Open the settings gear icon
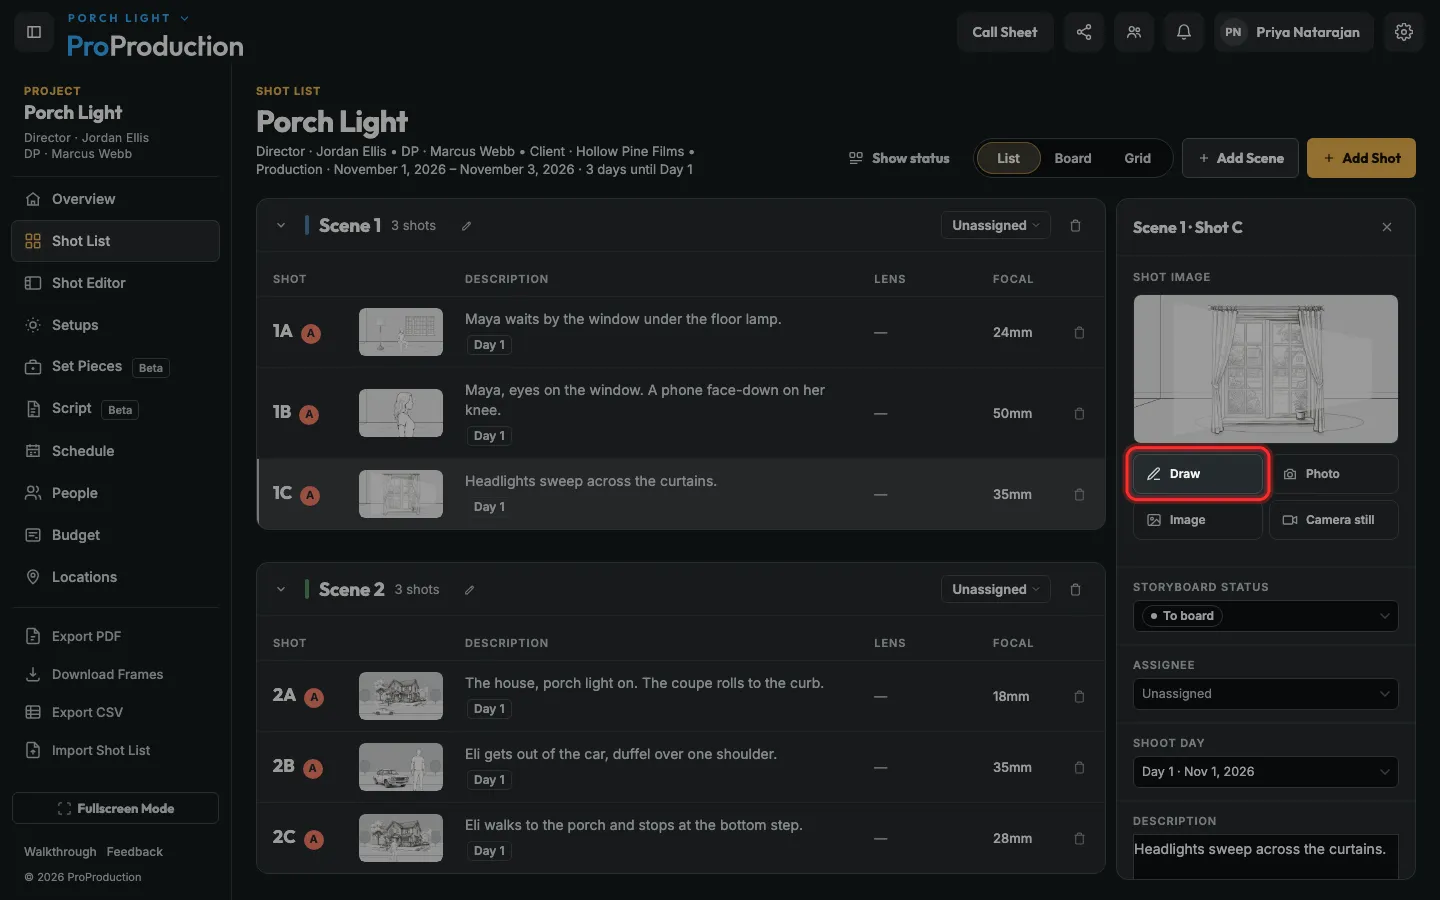Image resolution: width=1440 pixels, height=900 pixels. (x=1404, y=32)
